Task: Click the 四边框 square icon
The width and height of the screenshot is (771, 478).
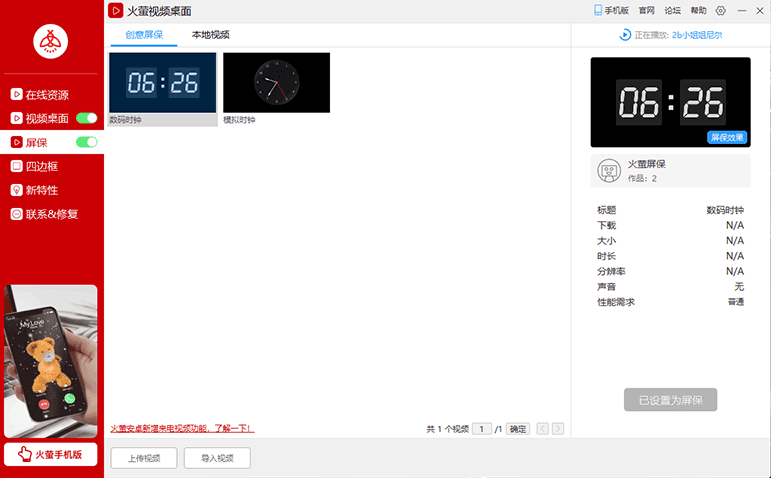Action: click(x=16, y=166)
